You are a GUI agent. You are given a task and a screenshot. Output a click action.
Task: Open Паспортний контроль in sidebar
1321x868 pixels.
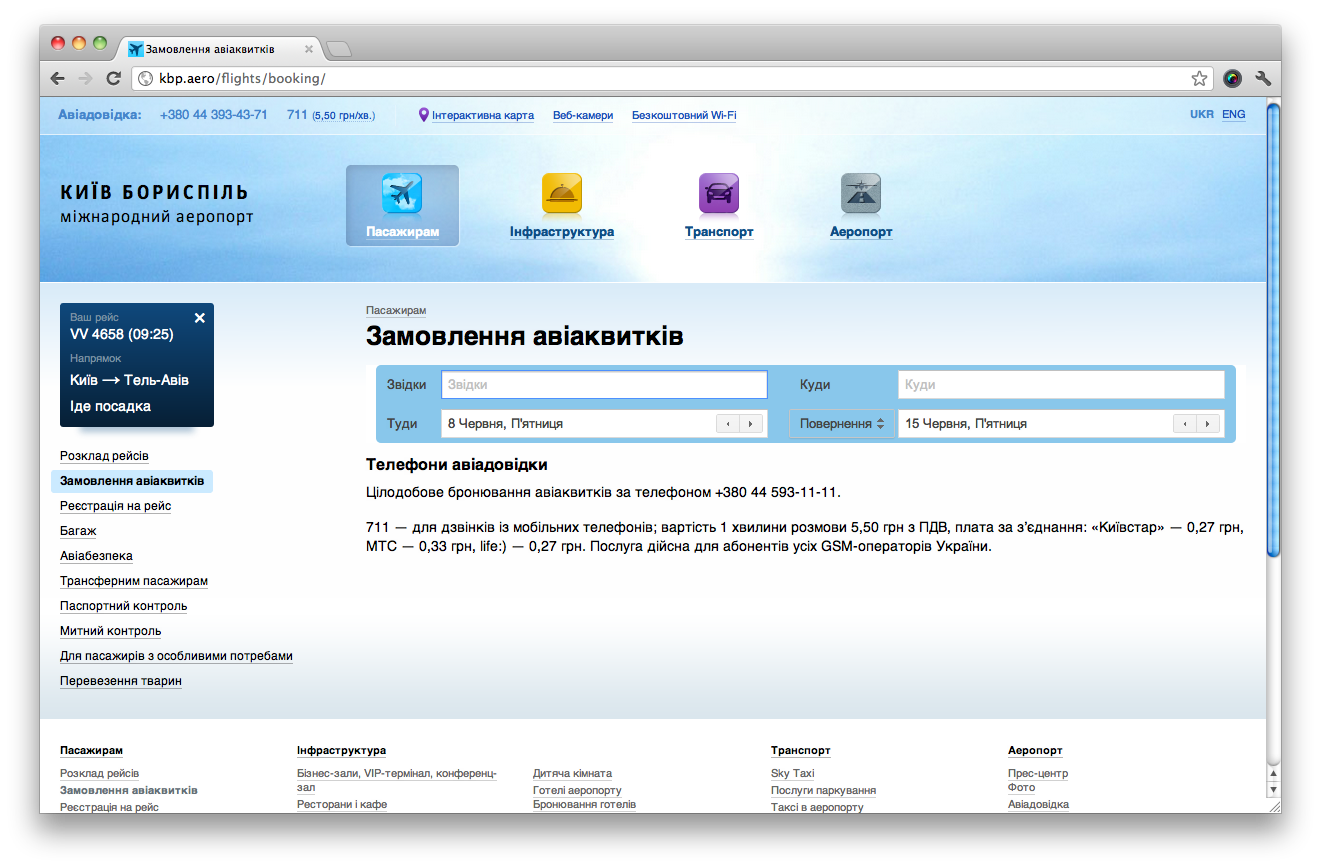coord(124,606)
